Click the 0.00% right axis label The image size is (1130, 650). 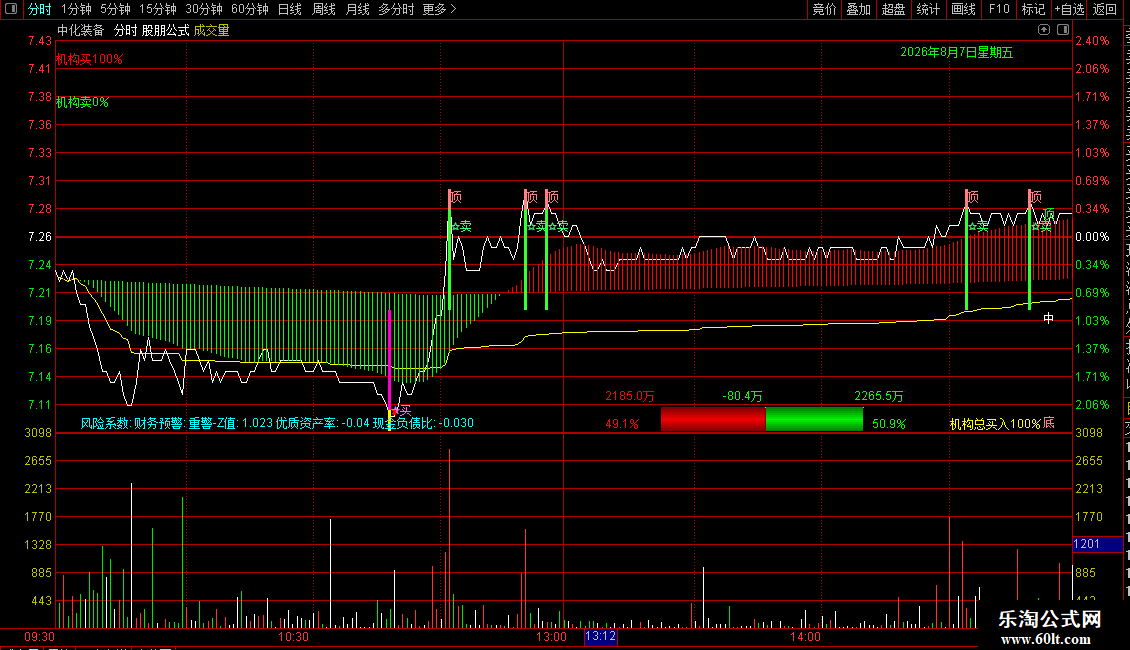click(1092, 236)
